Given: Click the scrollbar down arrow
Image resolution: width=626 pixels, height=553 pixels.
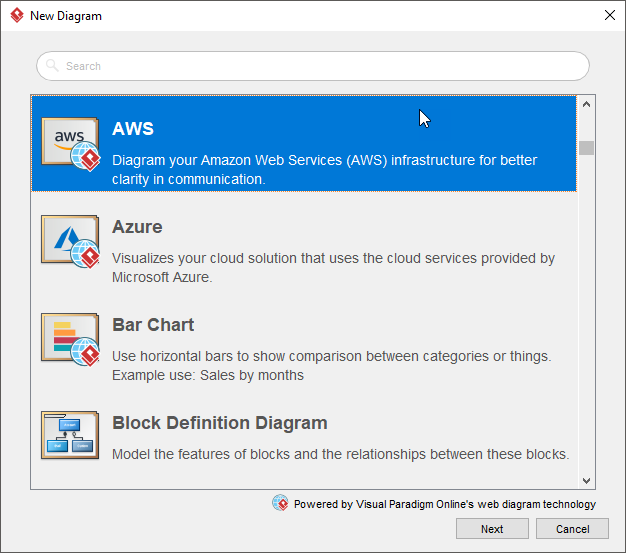Looking at the screenshot, I should 587,481.
